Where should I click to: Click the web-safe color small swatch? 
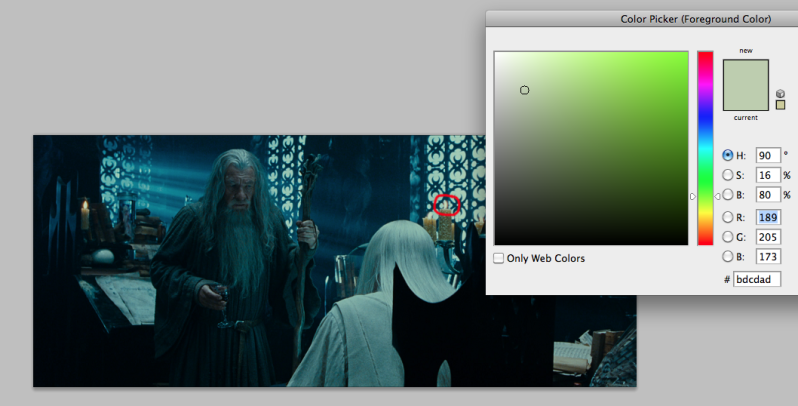780,105
